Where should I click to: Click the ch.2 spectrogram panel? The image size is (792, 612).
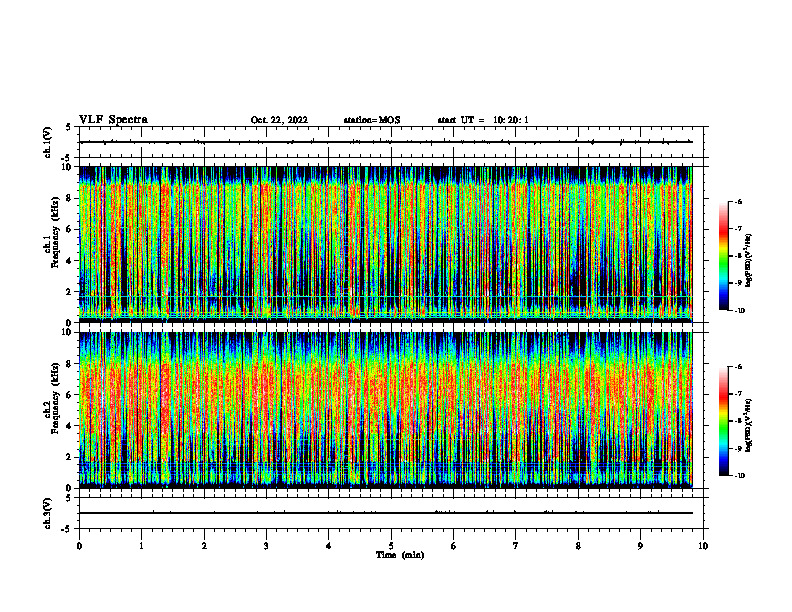tap(385, 410)
